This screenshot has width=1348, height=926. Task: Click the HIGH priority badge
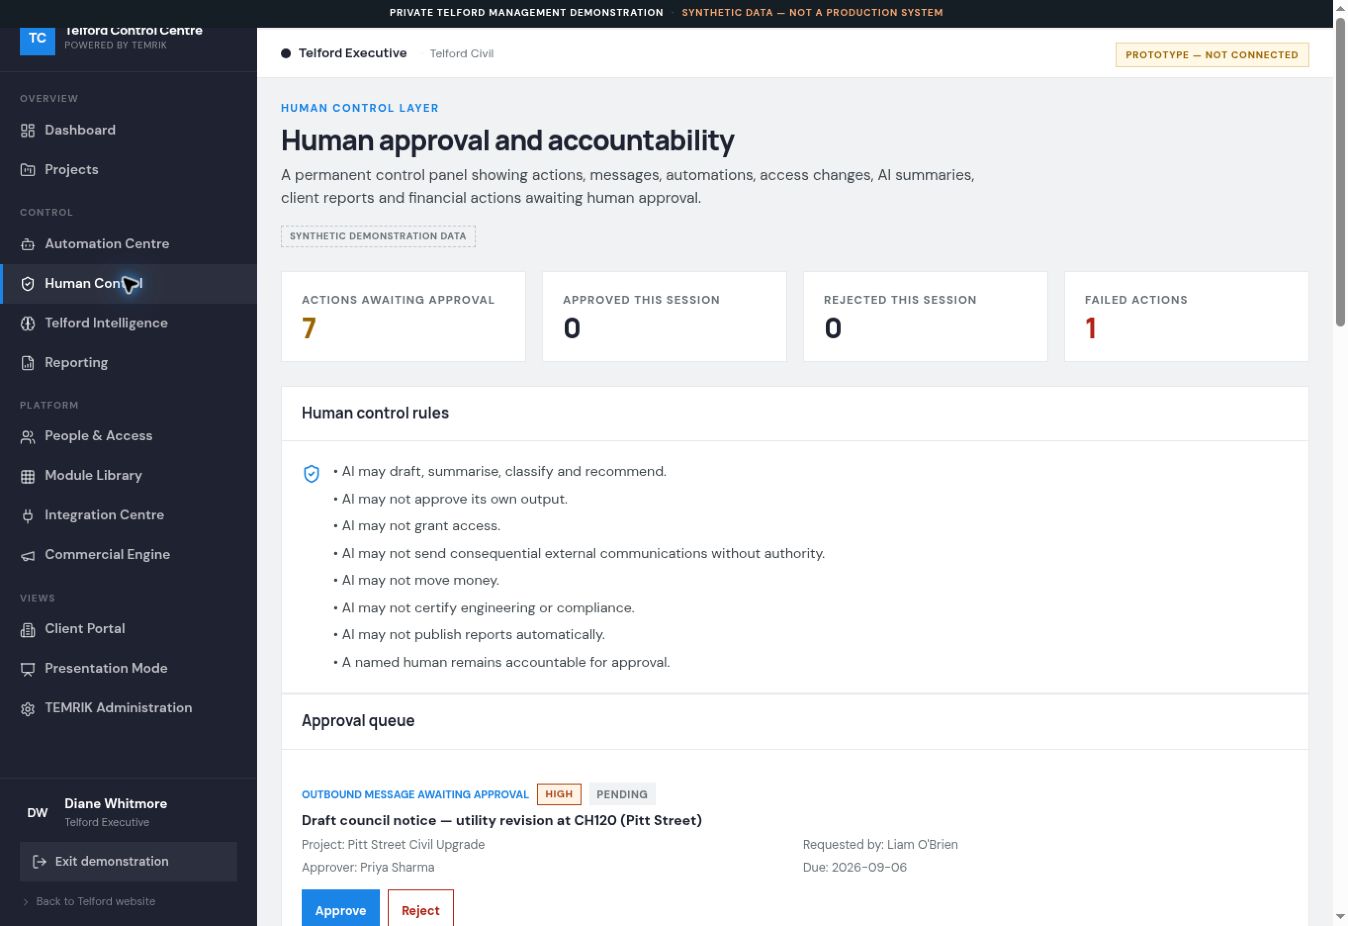pos(559,795)
